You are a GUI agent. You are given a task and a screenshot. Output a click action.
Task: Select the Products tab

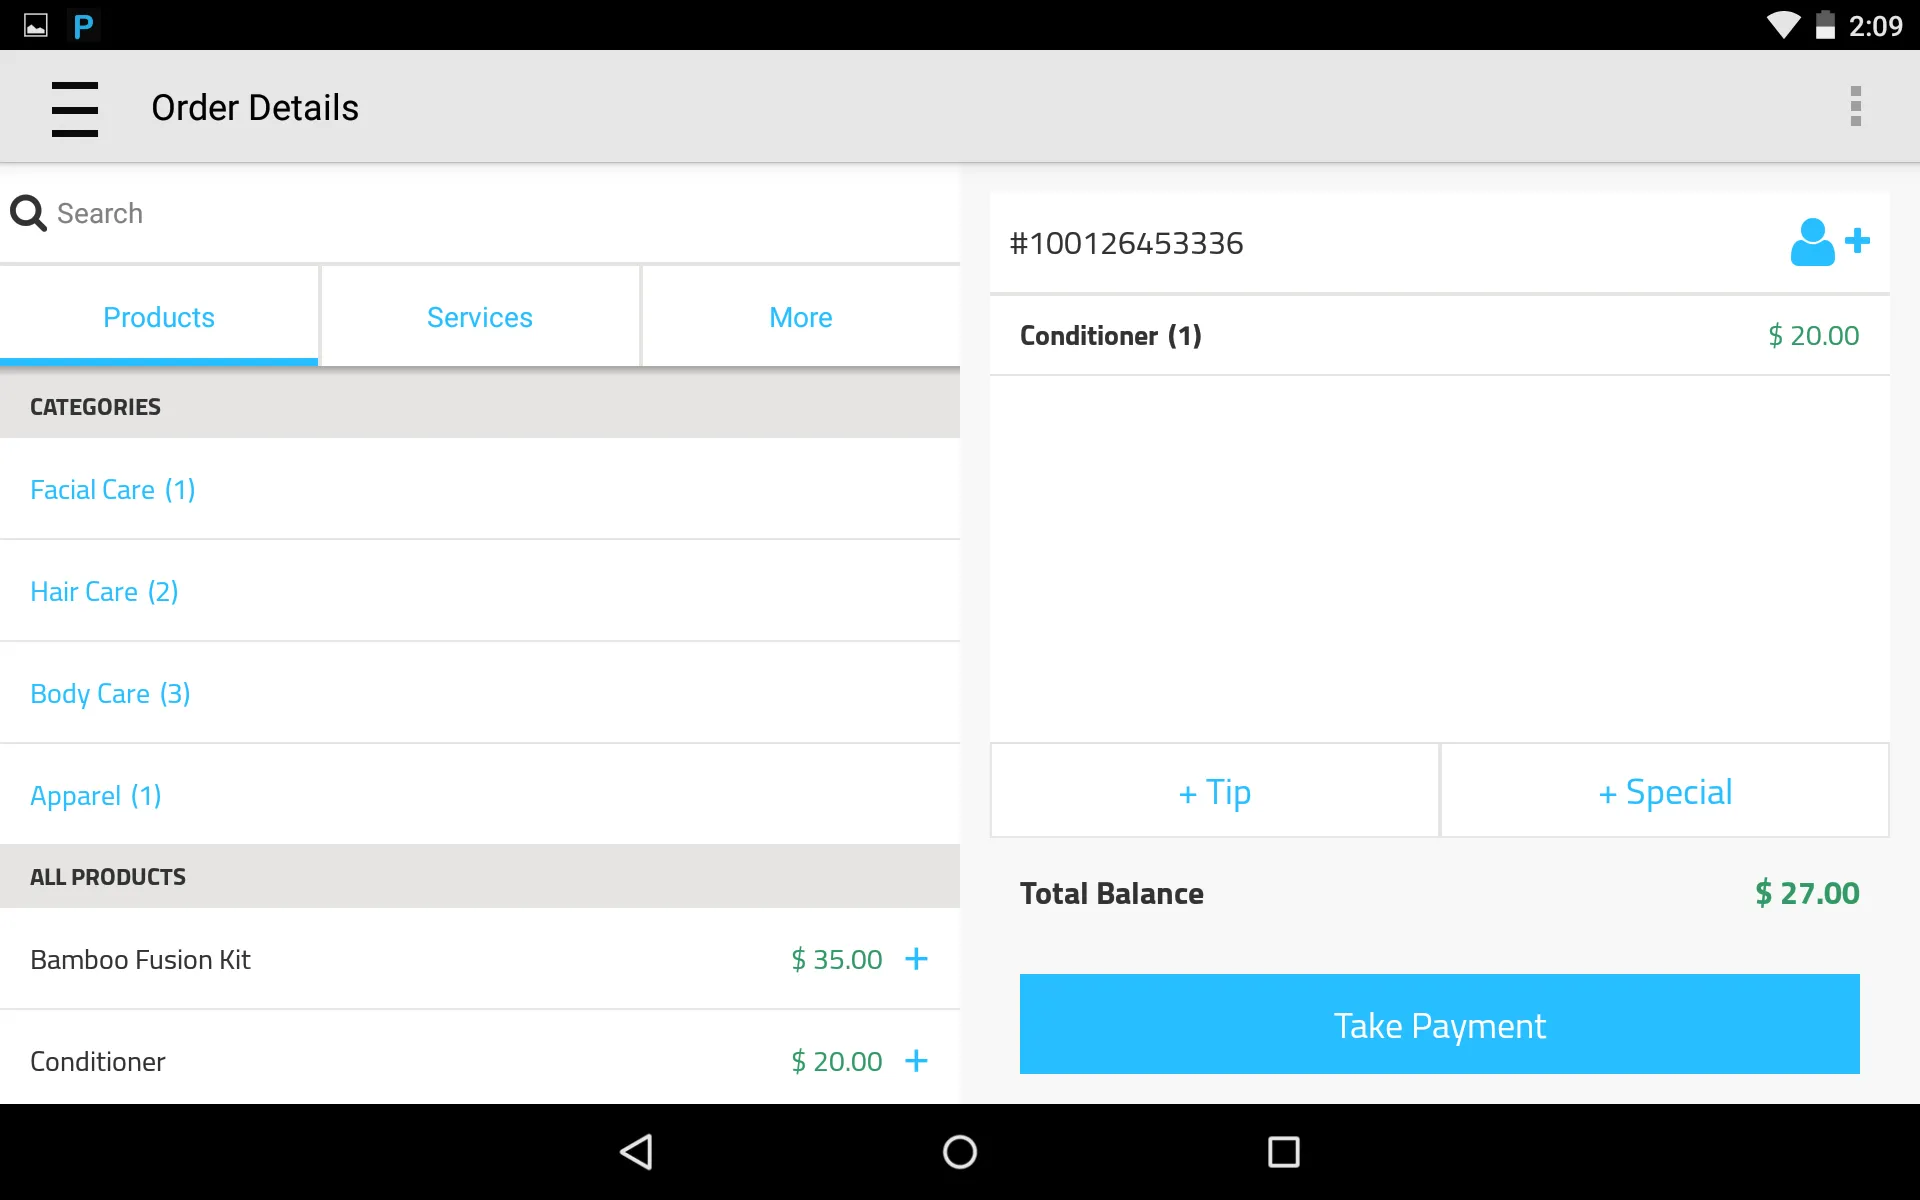coord(158,316)
